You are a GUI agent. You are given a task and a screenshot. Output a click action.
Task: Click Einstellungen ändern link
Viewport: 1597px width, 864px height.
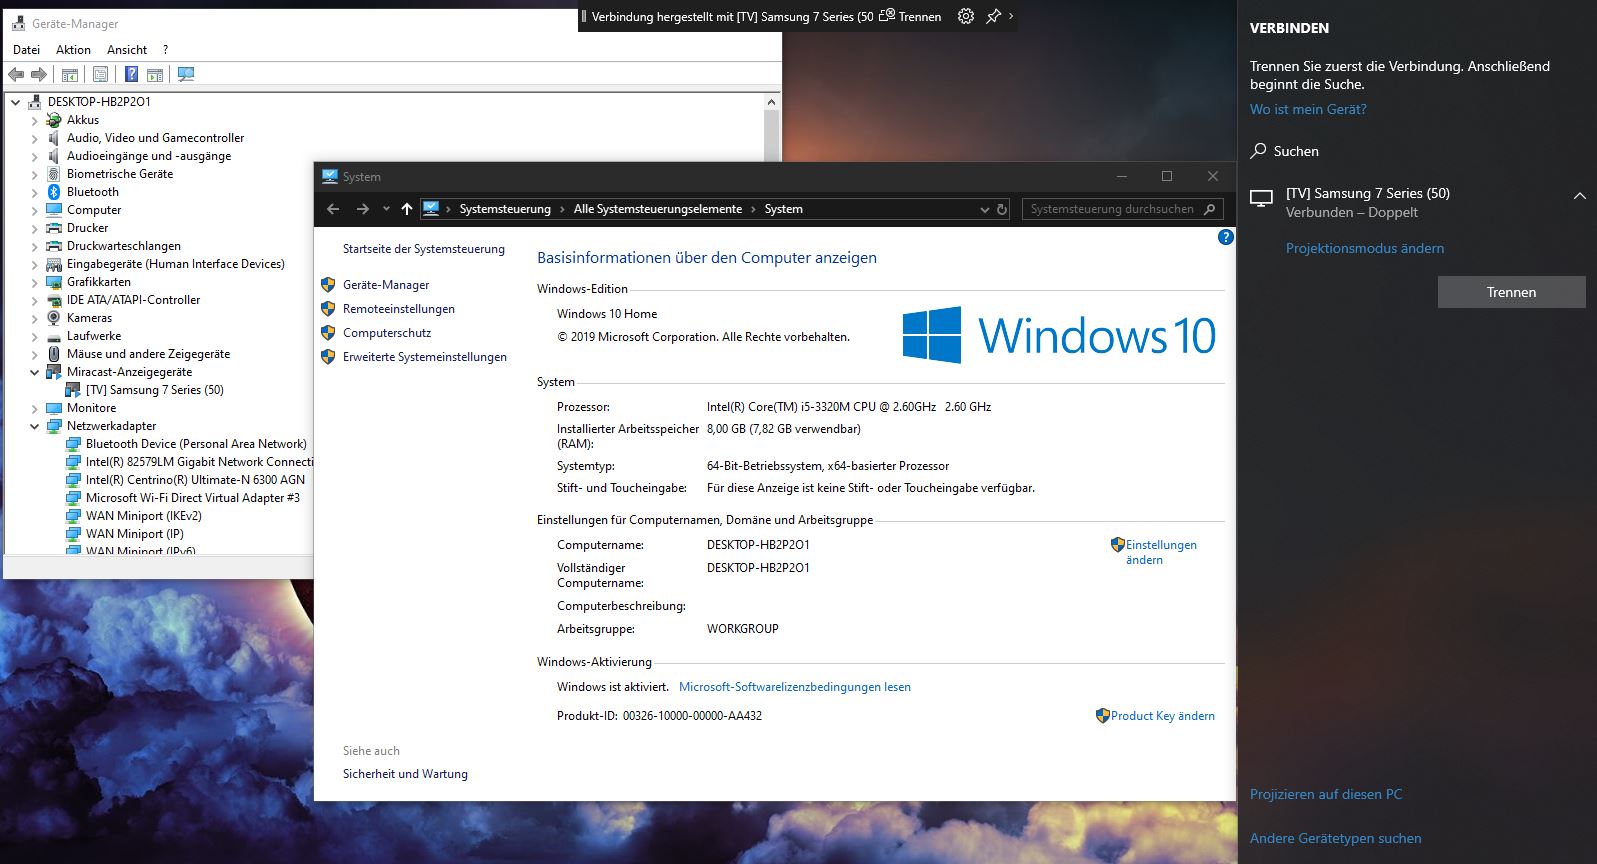tap(1160, 552)
